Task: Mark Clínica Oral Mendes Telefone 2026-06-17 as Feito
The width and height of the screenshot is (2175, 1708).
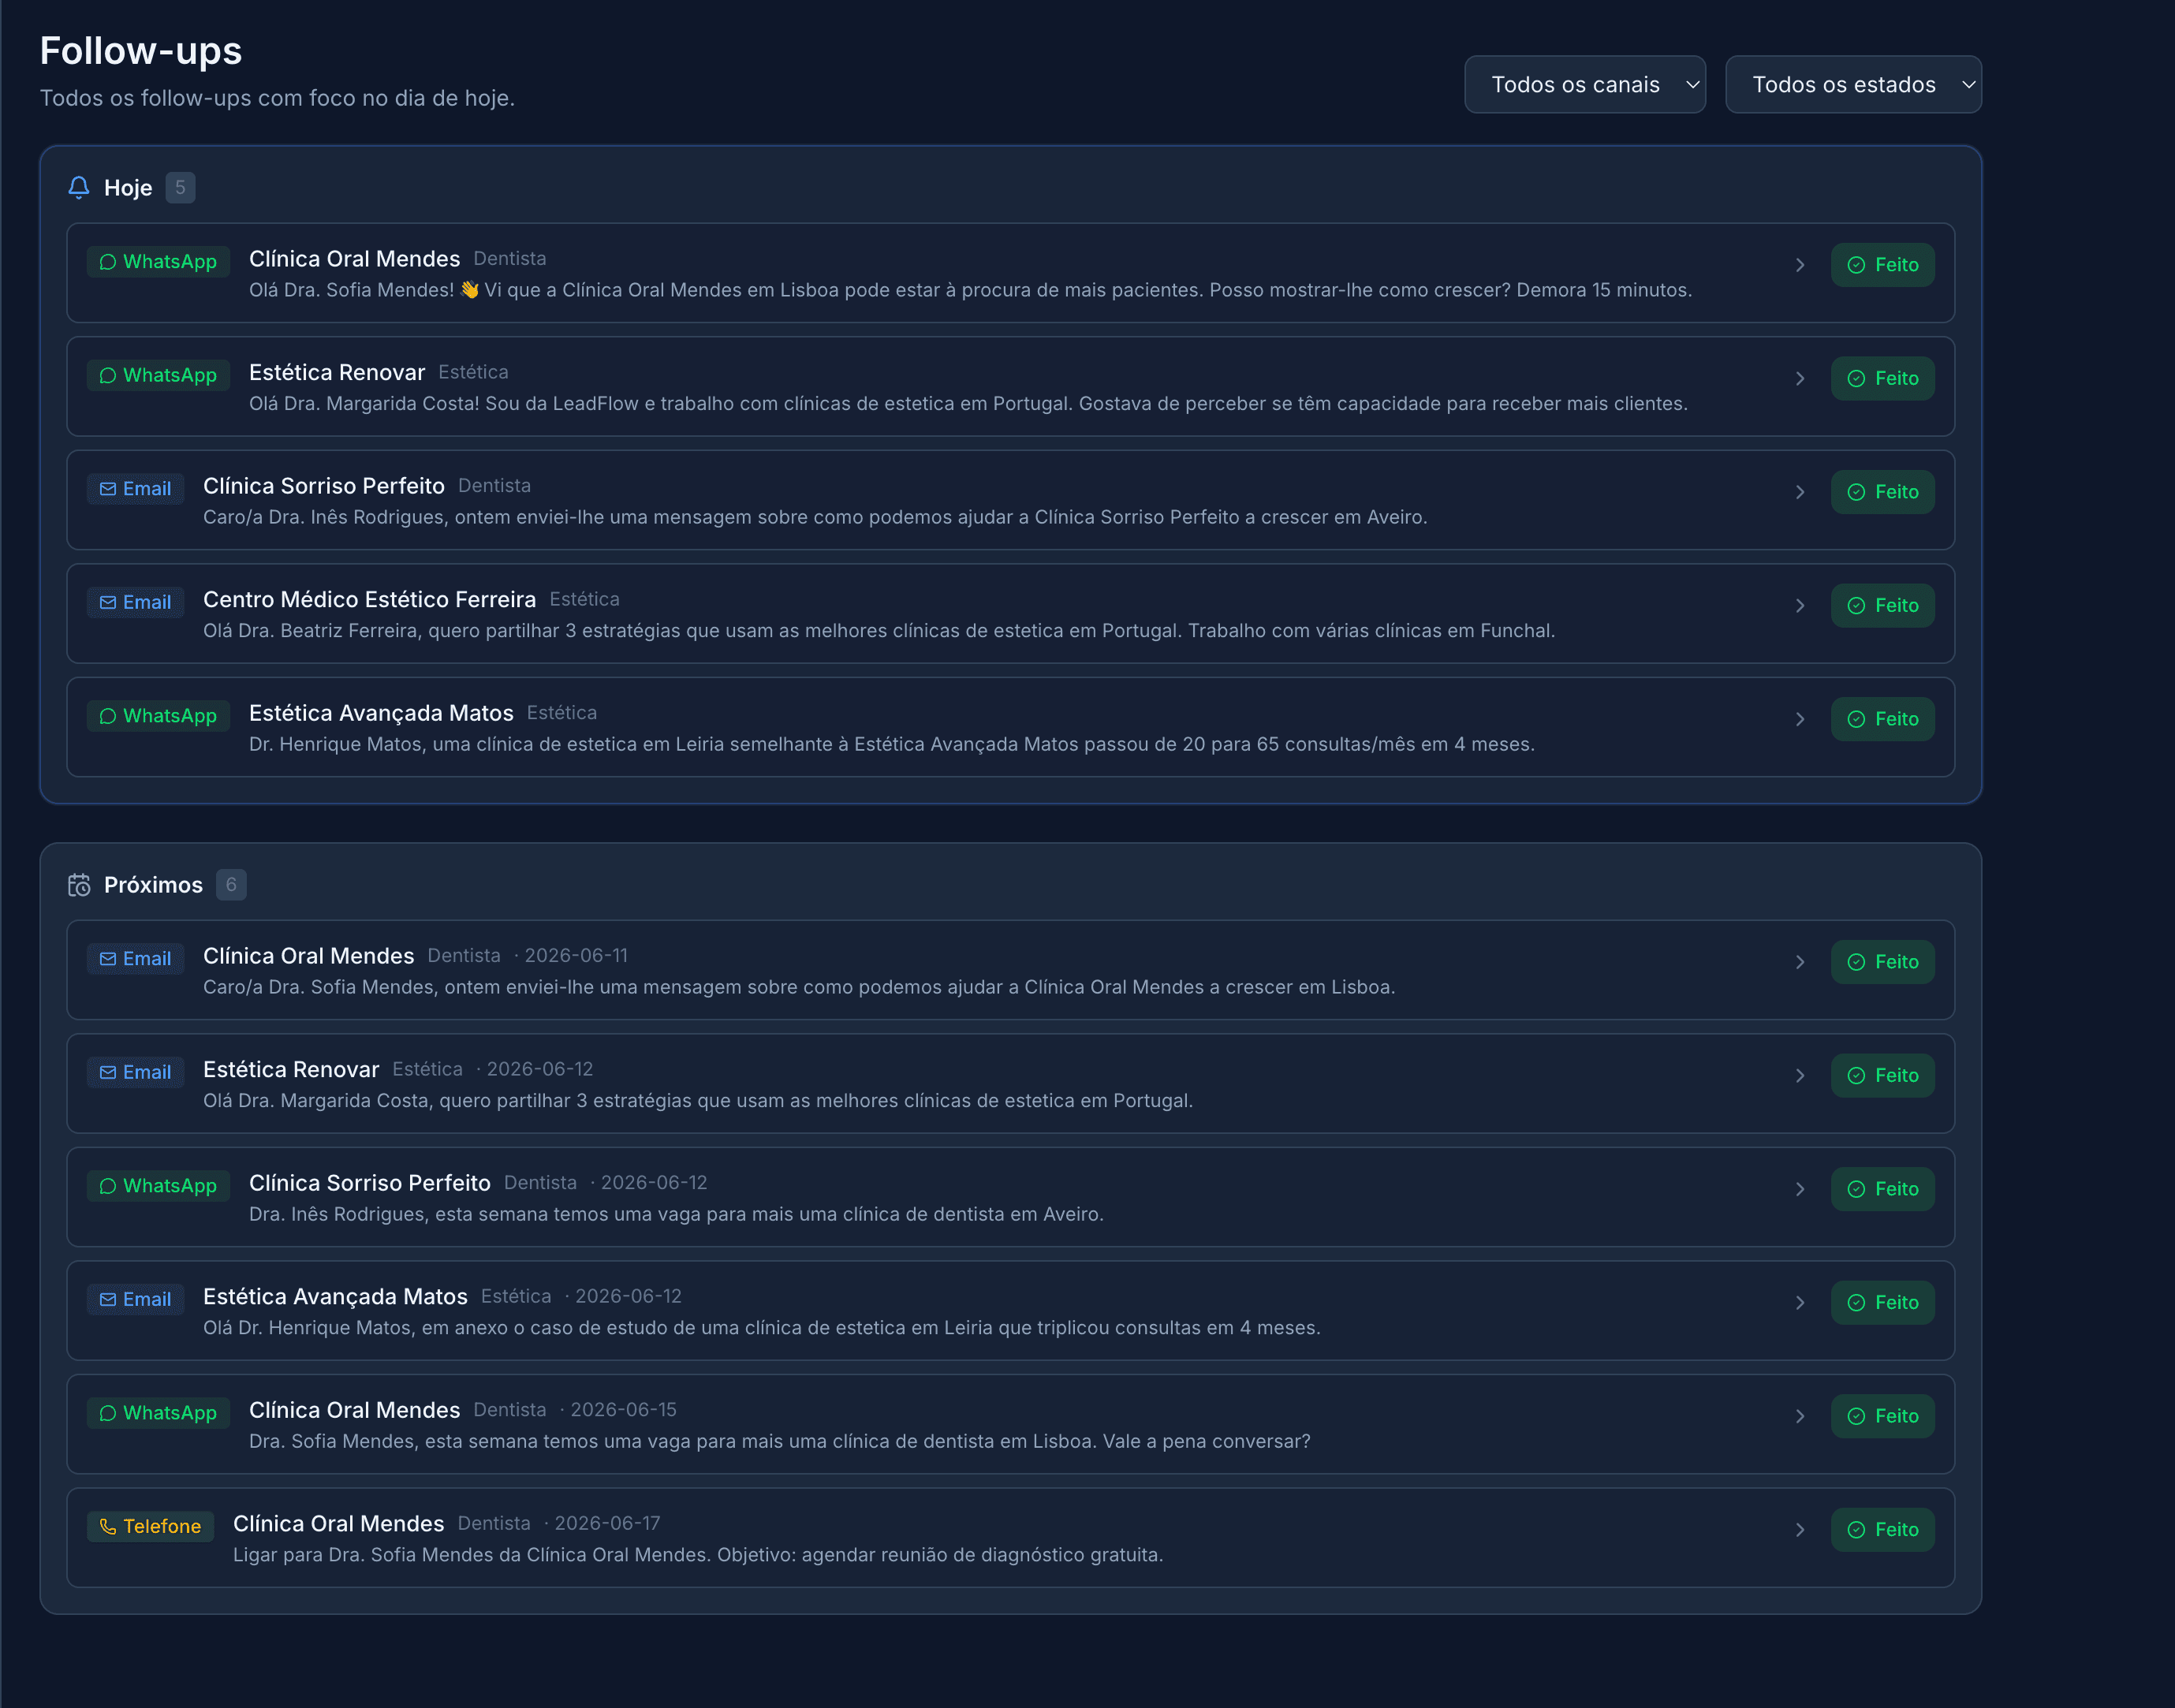Action: (x=1882, y=1530)
